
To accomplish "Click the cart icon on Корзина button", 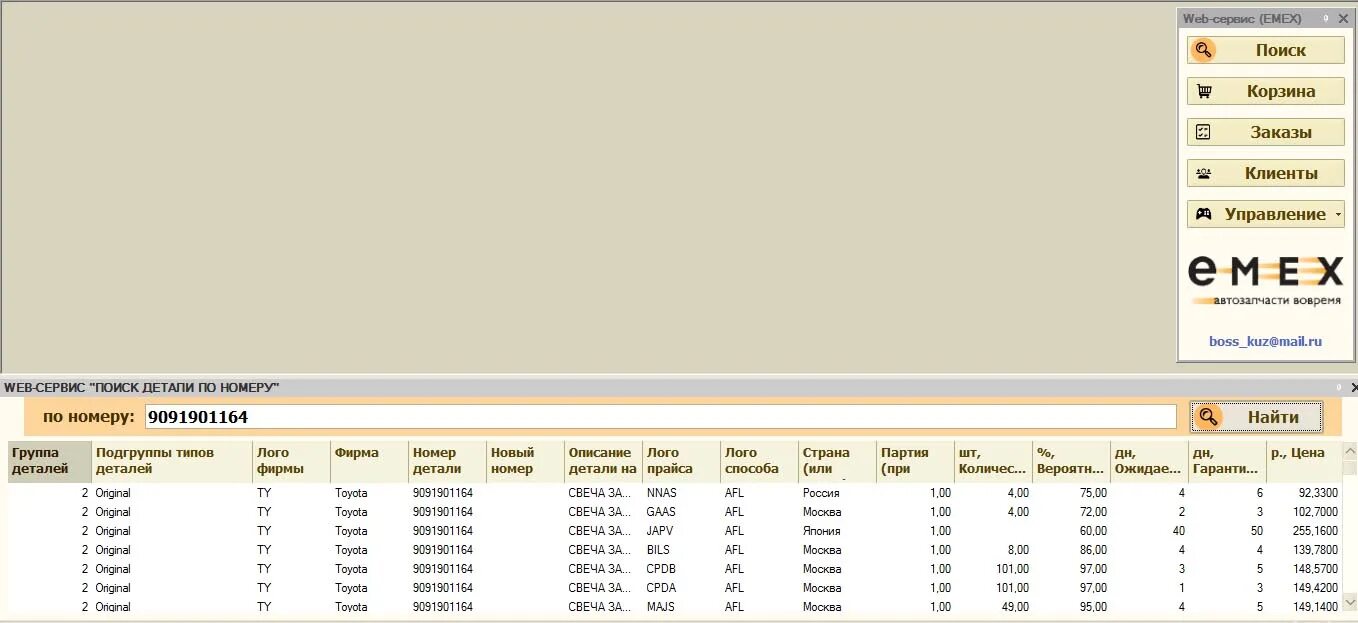I will [1204, 91].
